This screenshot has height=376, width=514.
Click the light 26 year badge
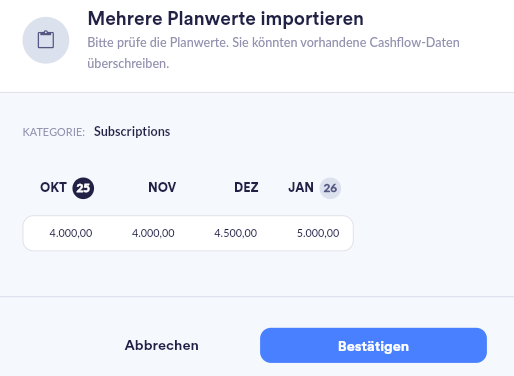tap(330, 188)
